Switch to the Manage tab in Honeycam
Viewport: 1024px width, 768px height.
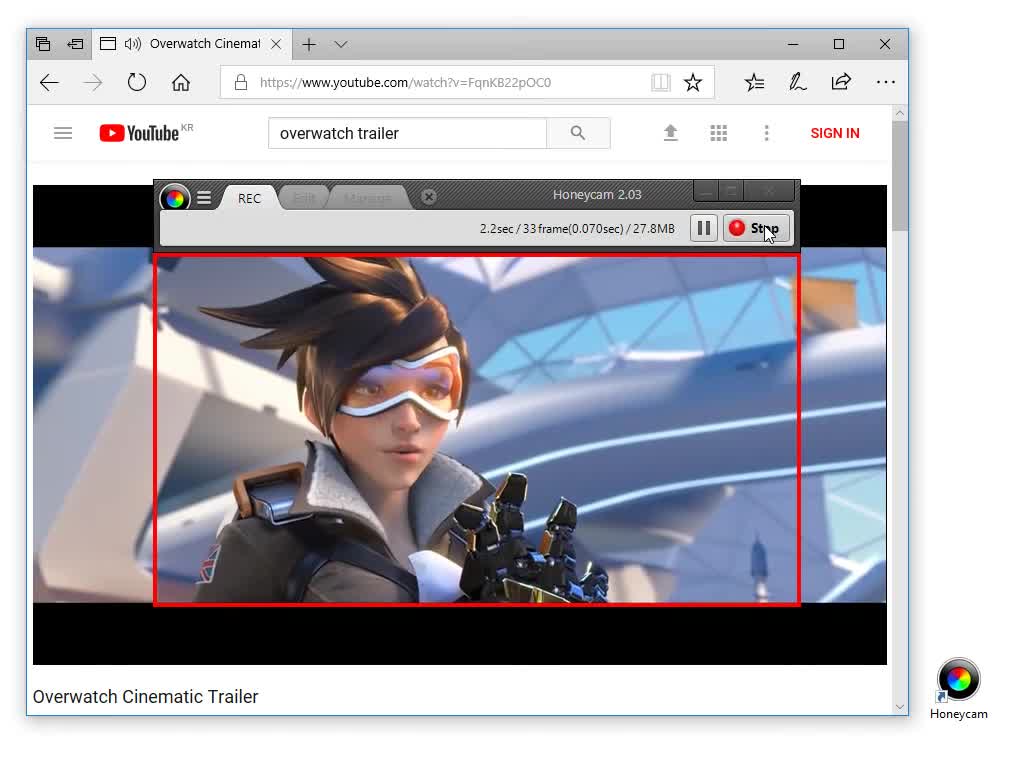[367, 198]
